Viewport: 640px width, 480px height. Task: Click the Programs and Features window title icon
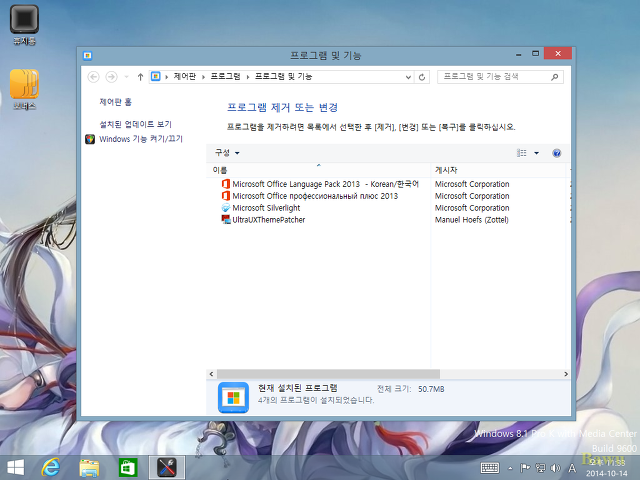pyautogui.click(x=87, y=56)
